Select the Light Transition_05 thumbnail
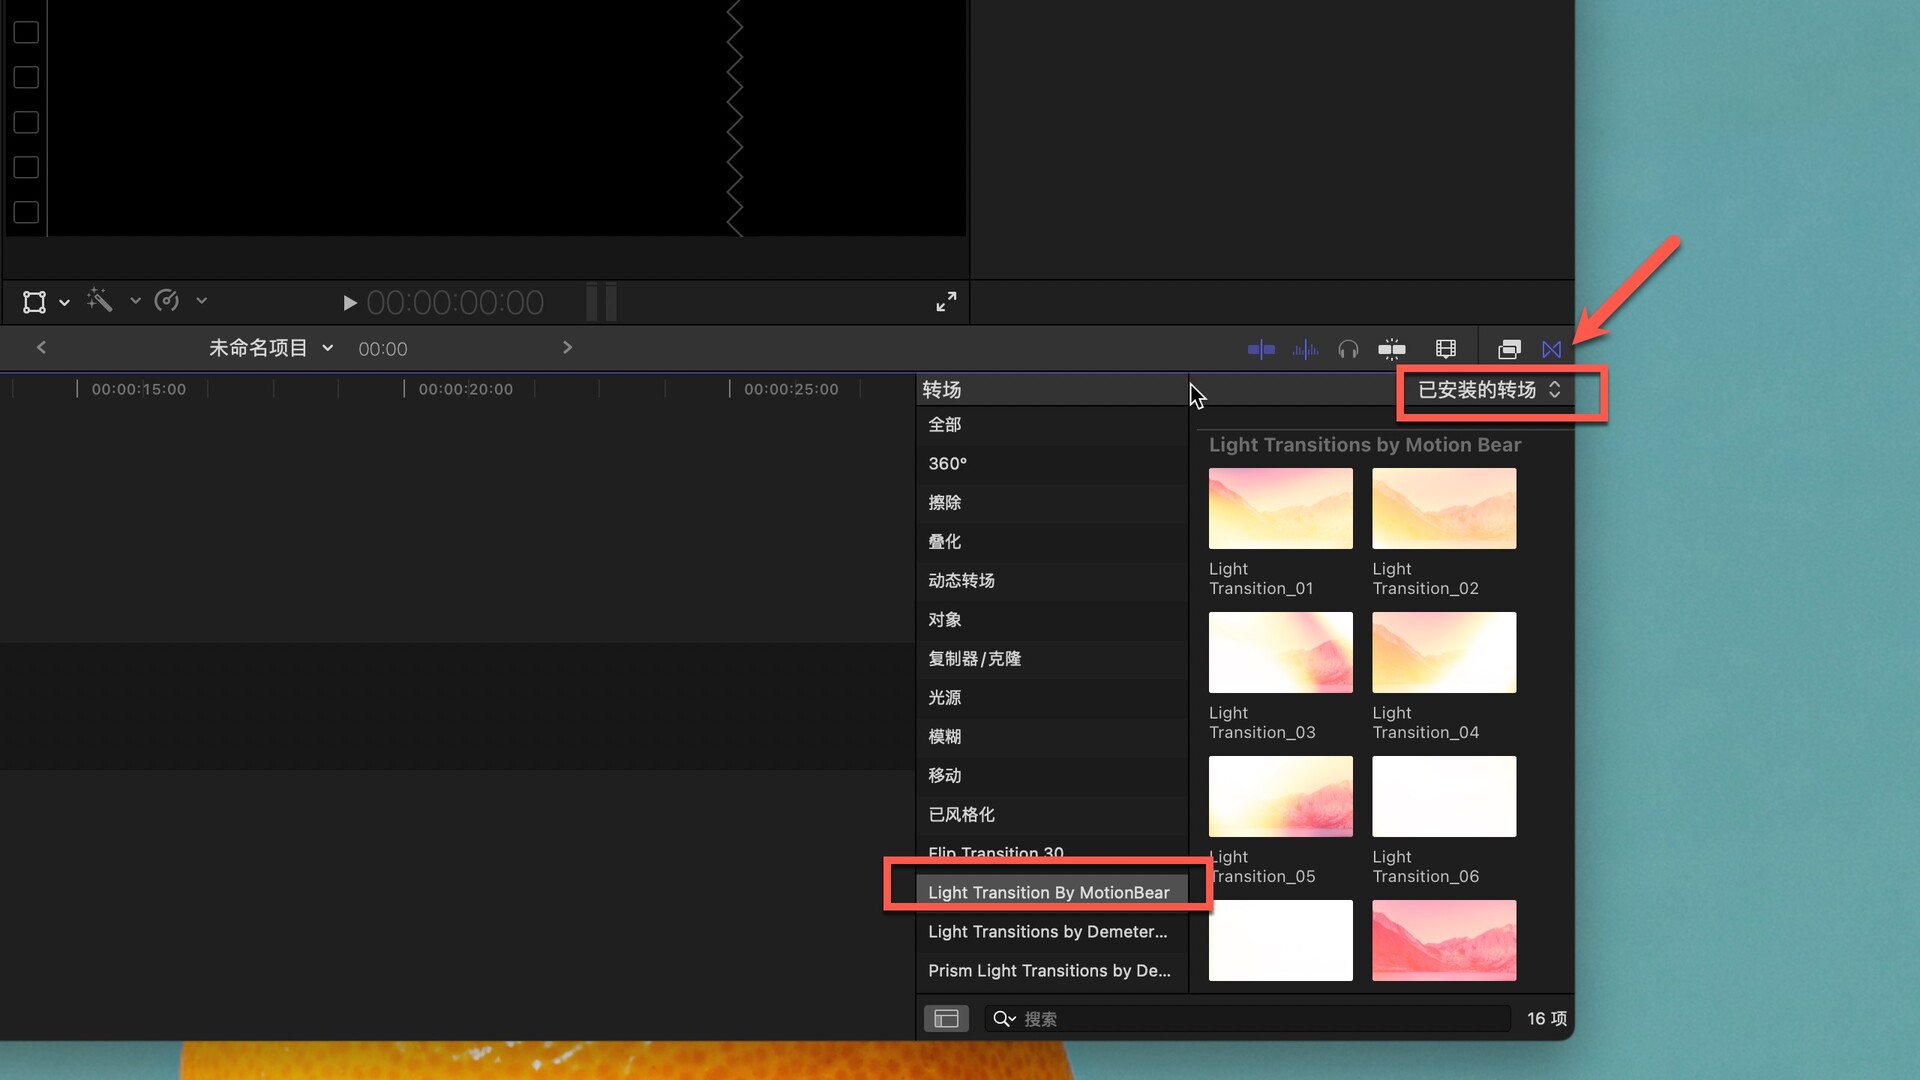1920x1080 pixels. (1280, 796)
